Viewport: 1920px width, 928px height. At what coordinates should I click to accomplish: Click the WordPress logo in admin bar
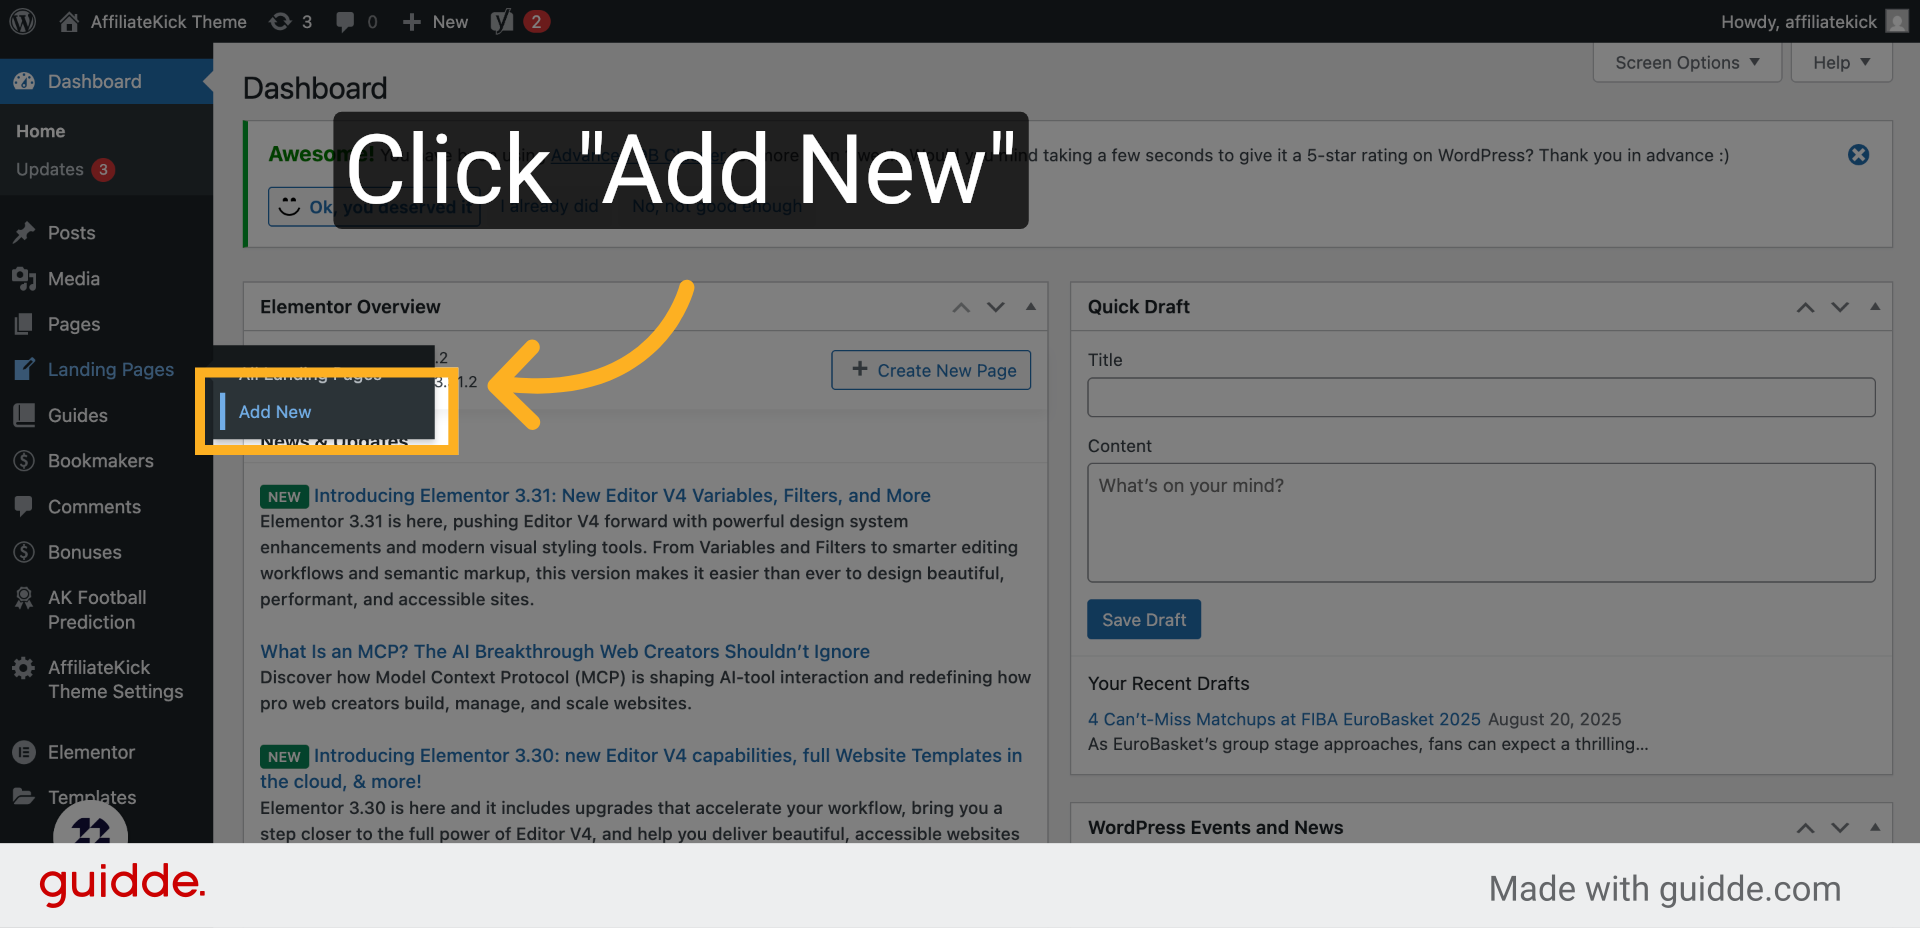(x=23, y=21)
